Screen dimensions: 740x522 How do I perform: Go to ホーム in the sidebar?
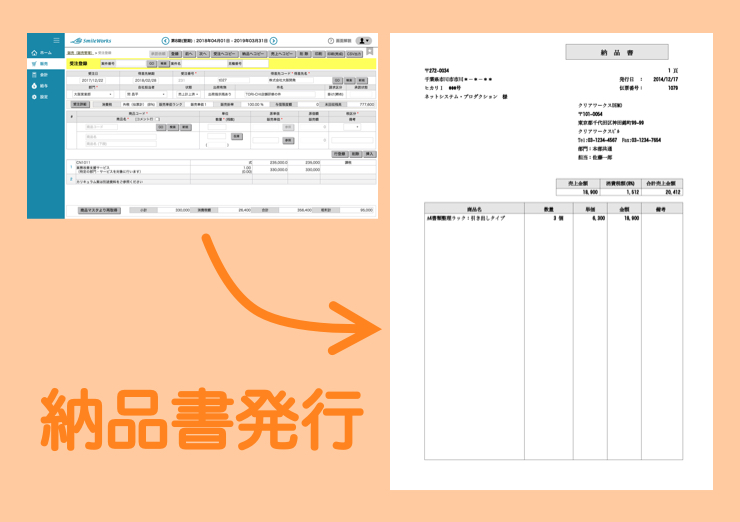46,52
